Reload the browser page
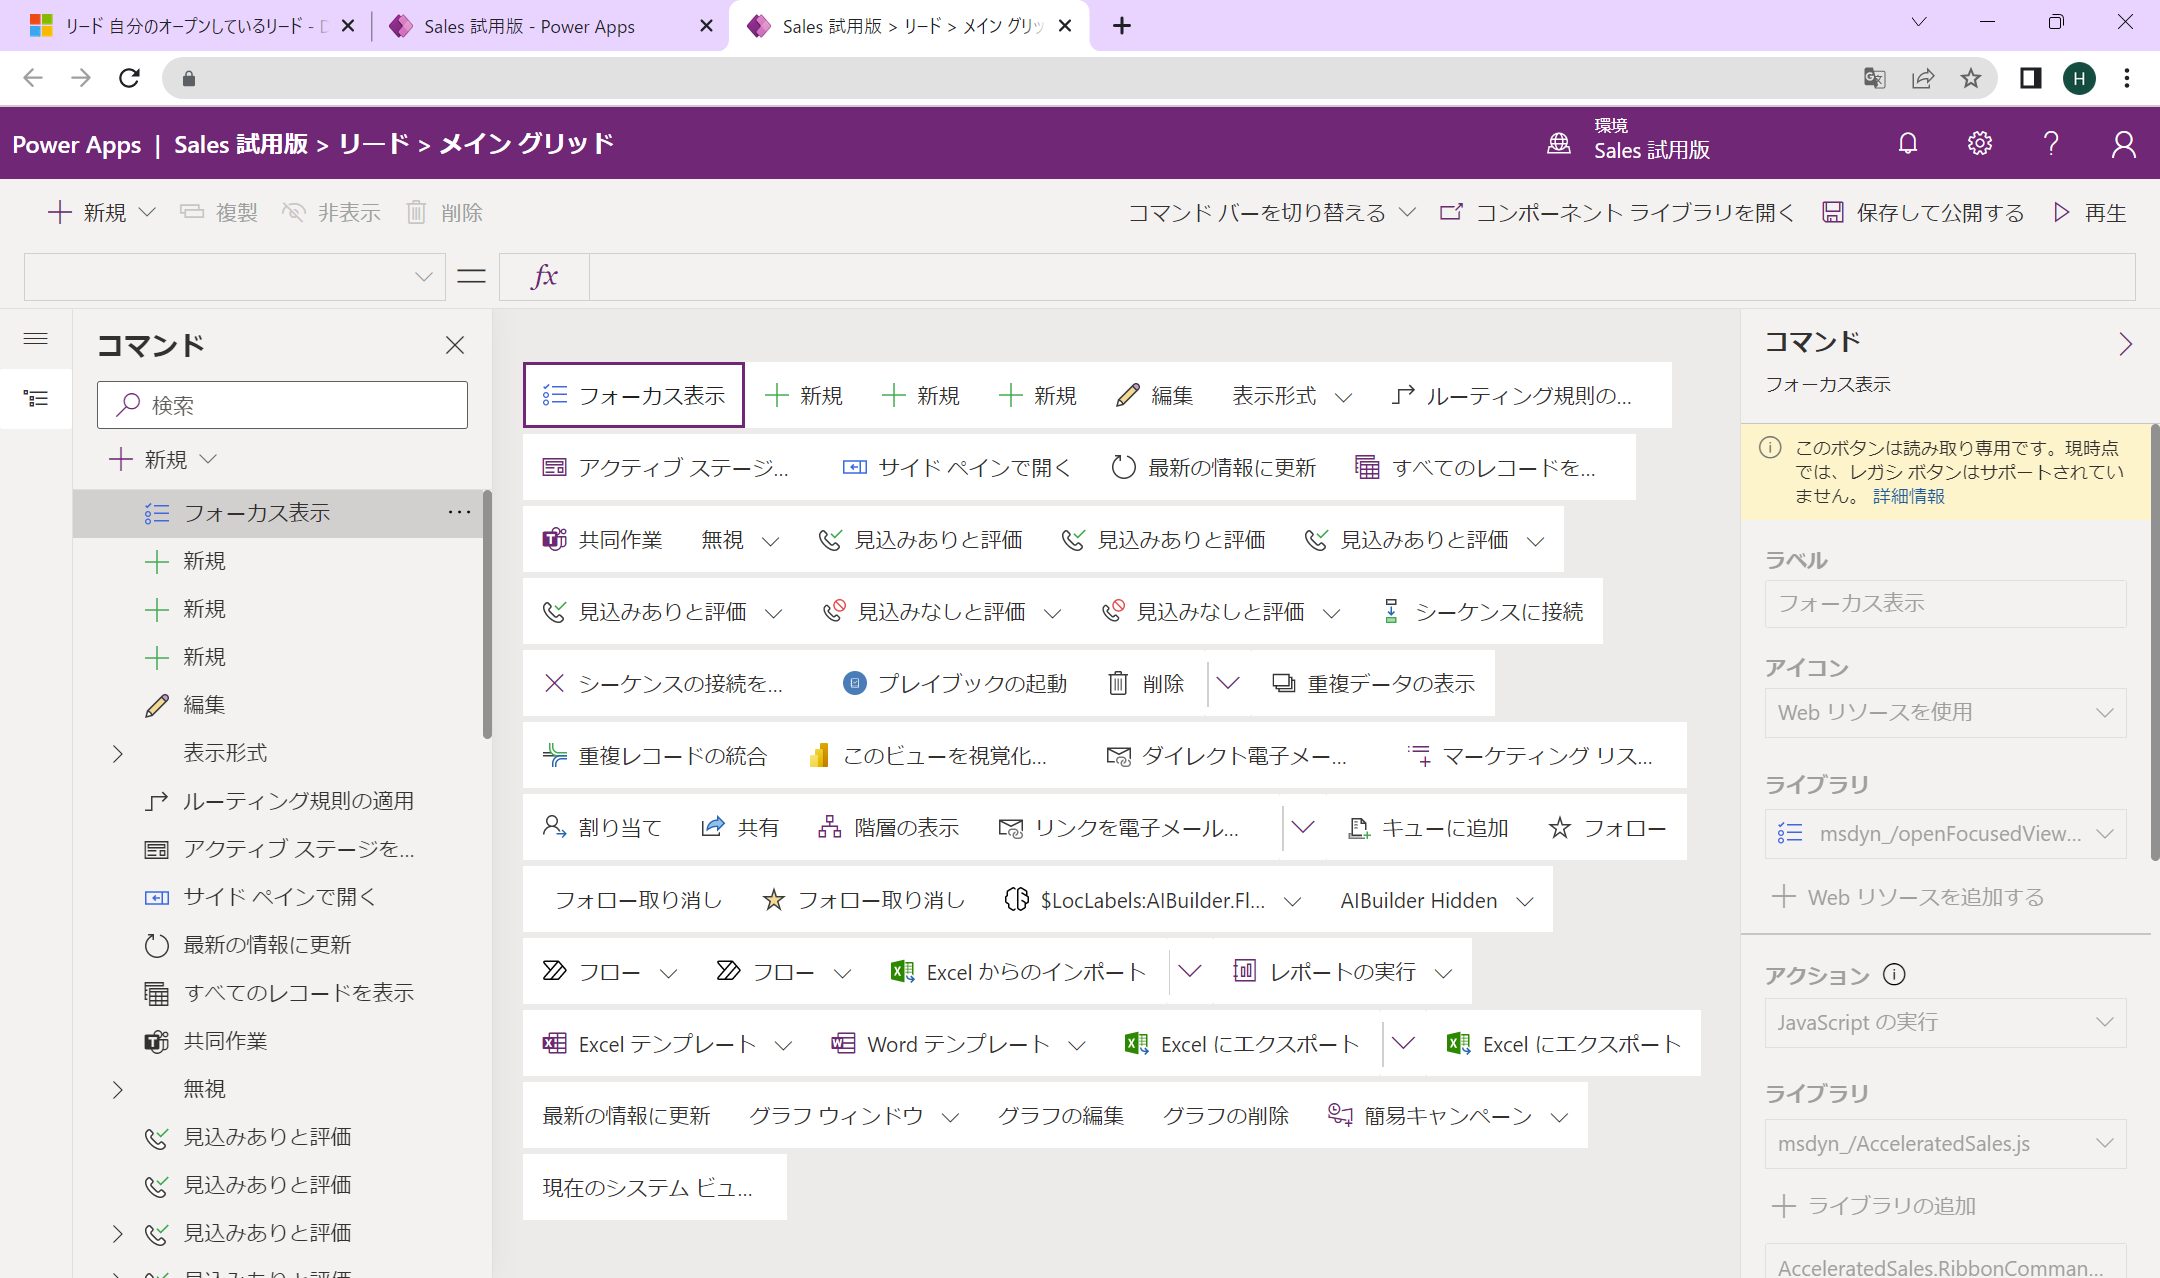 click(x=129, y=78)
